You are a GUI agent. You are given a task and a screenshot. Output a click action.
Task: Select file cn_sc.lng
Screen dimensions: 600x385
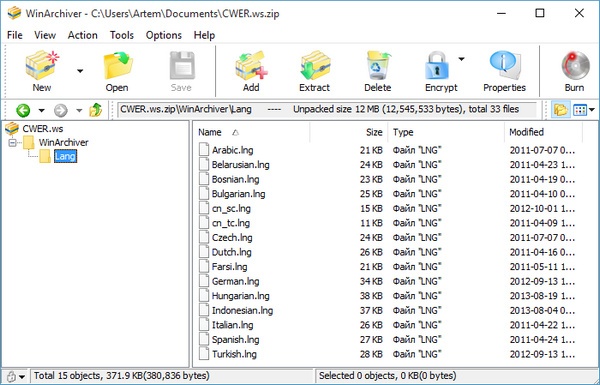pos(231,209)
